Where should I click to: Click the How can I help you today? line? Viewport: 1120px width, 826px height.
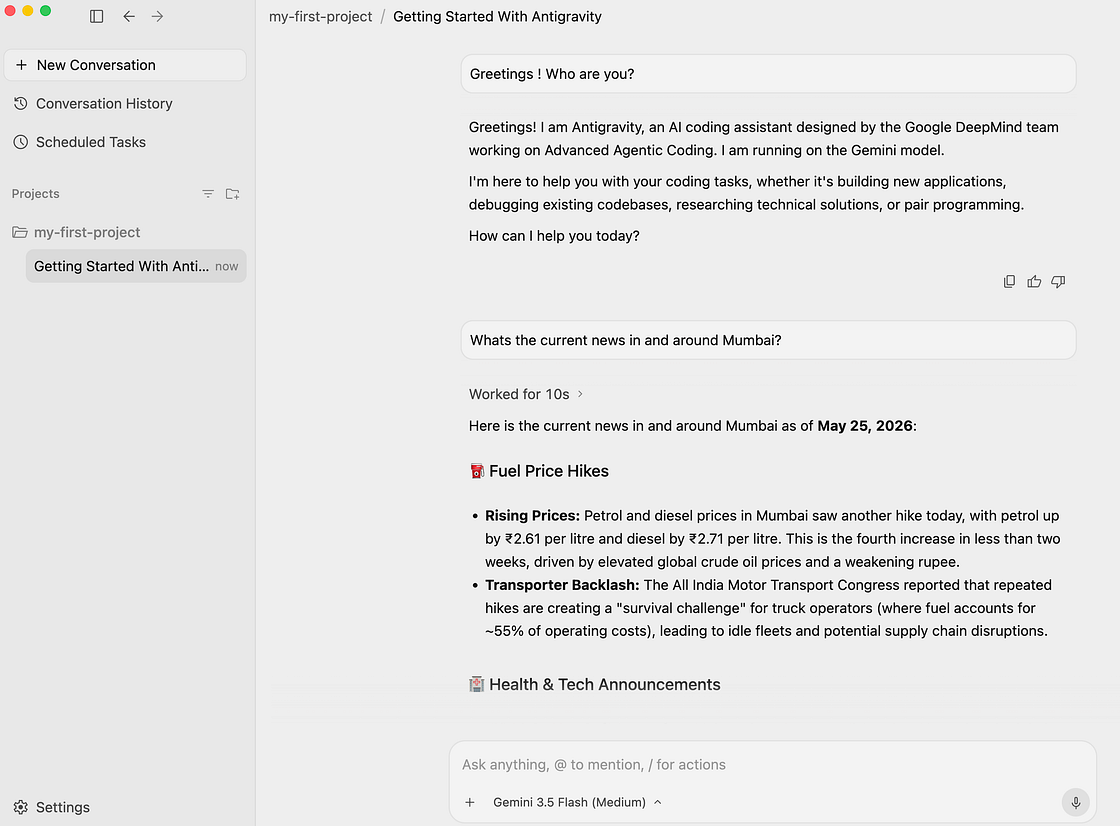point(554,236)
